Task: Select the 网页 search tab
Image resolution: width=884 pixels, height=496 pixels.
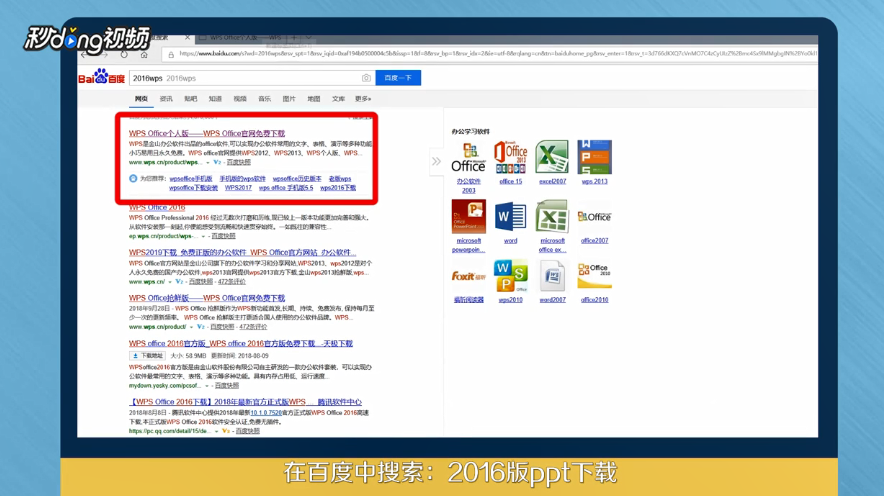Action: pos(141,99)
